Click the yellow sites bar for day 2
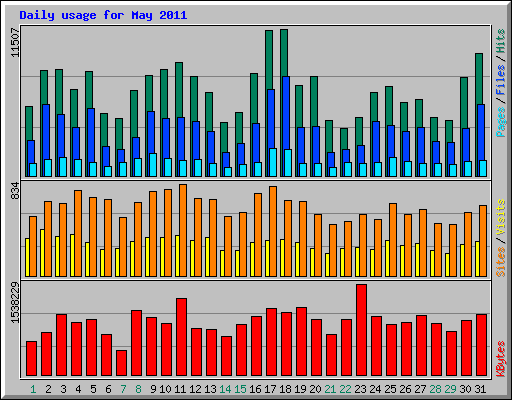Viewport: 512px width, 400px height. point(42,253)
